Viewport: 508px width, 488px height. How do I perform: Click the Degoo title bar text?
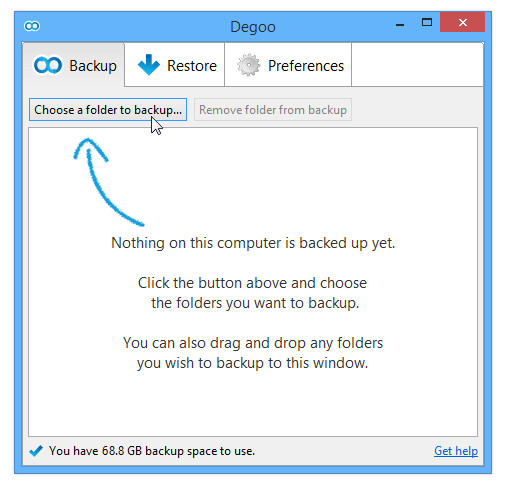coord(253,27)
